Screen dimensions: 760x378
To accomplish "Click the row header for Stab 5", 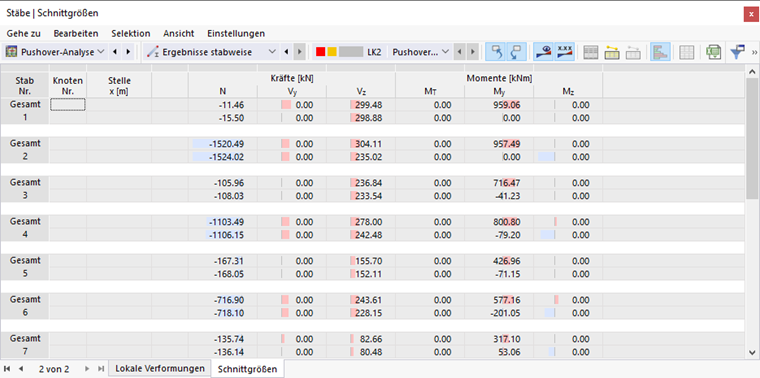I will 24,274.
